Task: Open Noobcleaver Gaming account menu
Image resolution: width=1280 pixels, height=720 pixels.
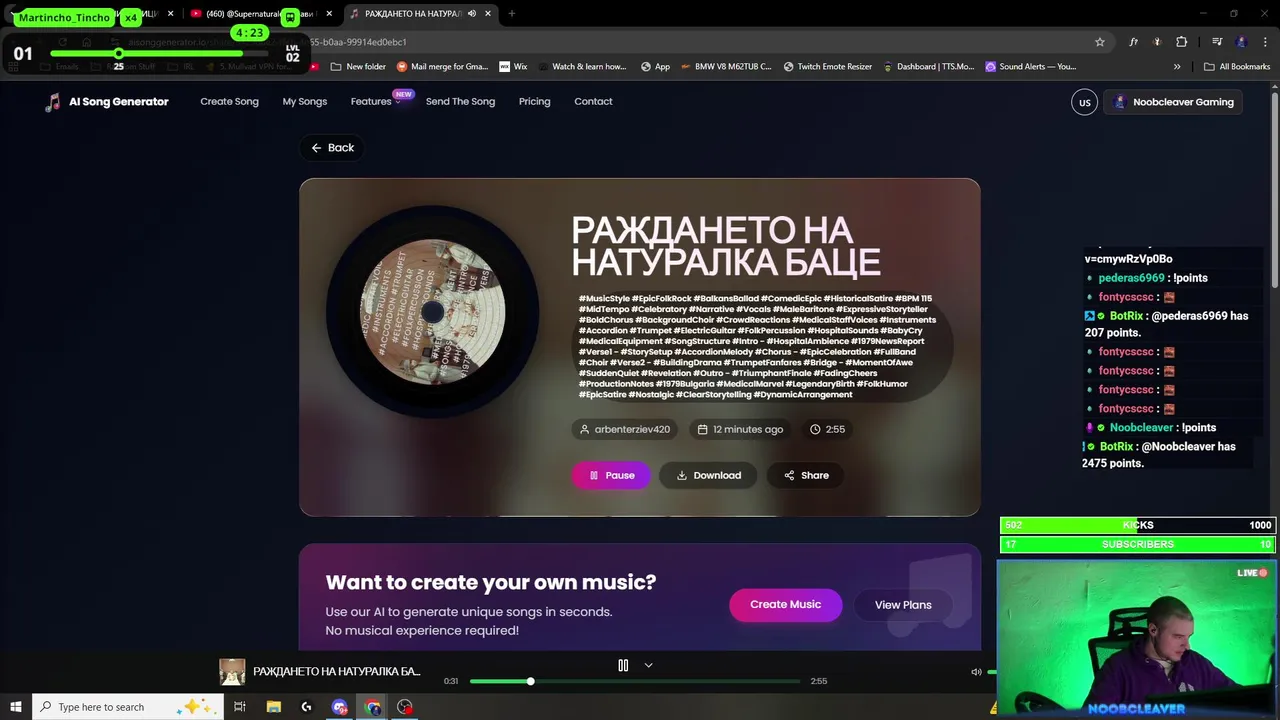Action: (x=1173, y=102)
